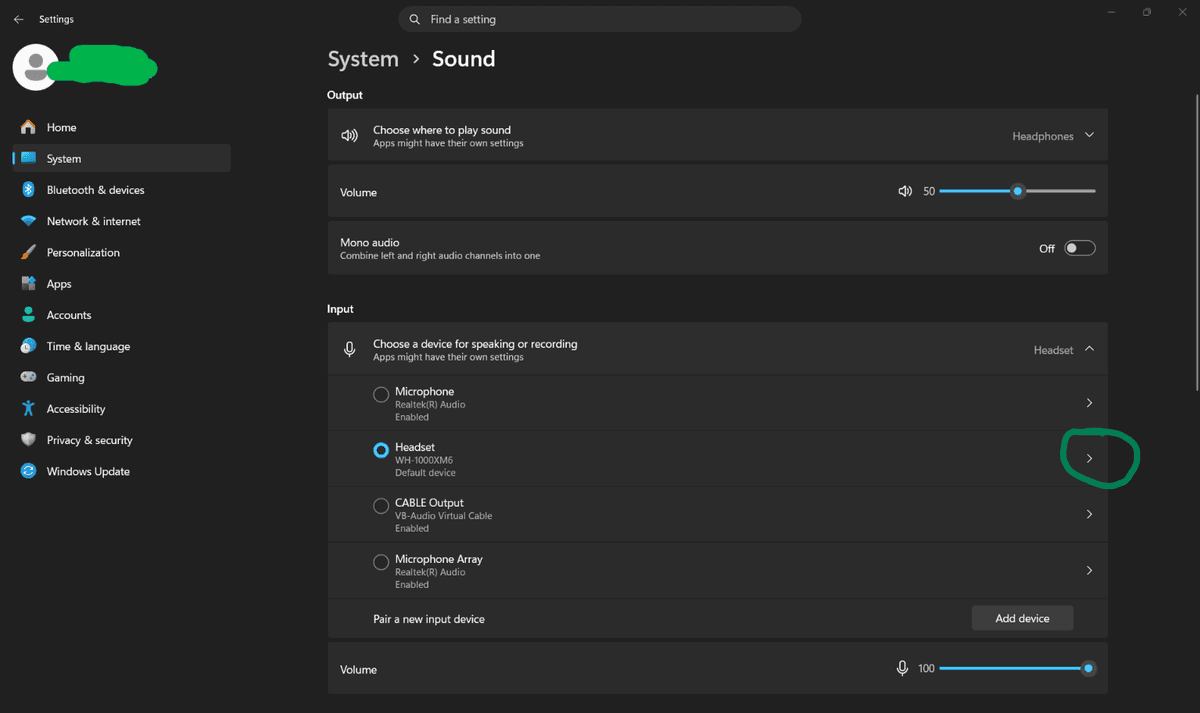Viewport: 1200px width, 713px height.
Task: Click the Windows Update refresh icon
Action: 28,471
